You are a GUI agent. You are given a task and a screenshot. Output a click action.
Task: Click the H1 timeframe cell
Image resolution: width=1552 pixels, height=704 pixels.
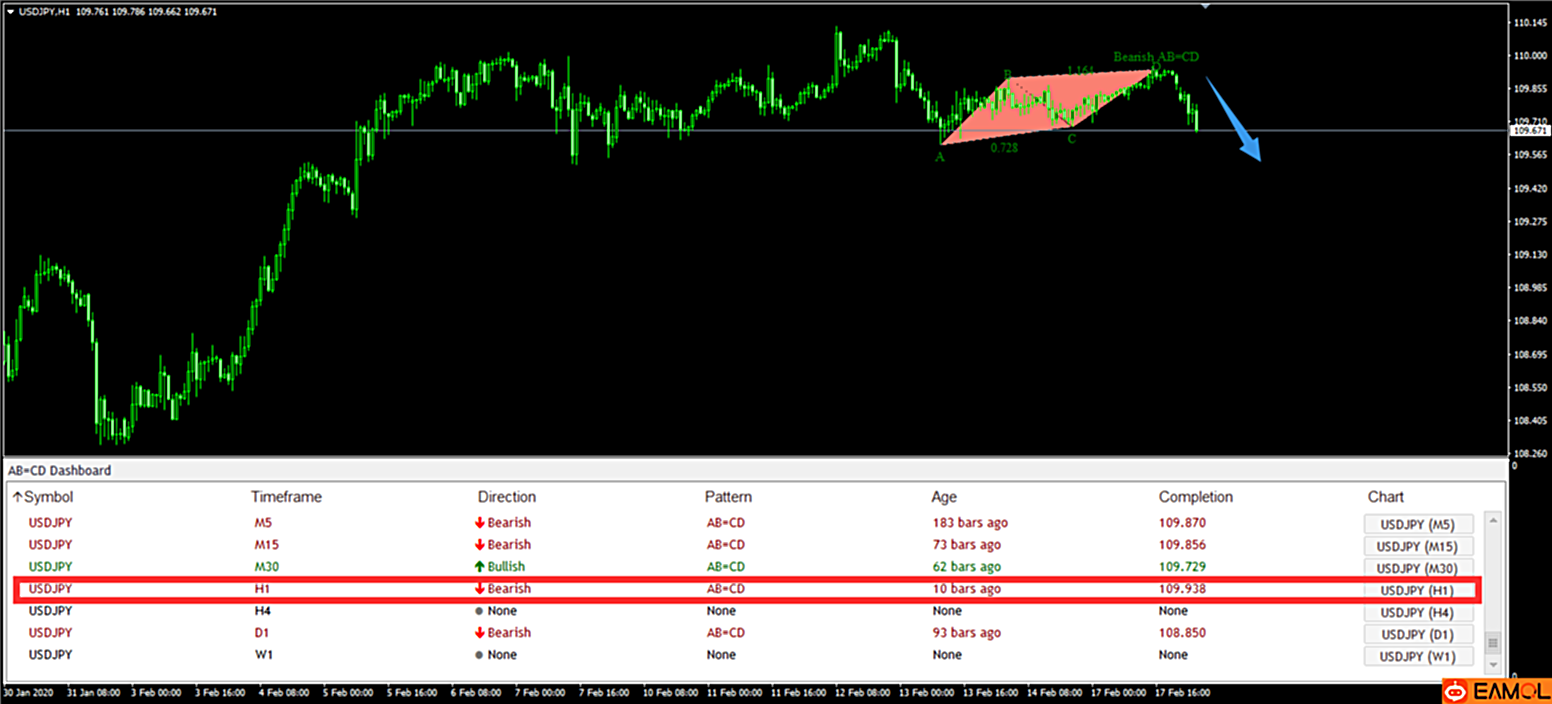262,589
